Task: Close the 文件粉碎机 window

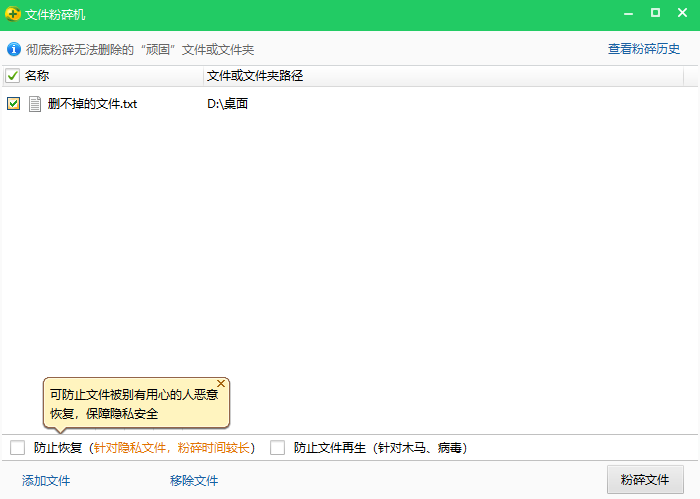Action: coord(684,13)
